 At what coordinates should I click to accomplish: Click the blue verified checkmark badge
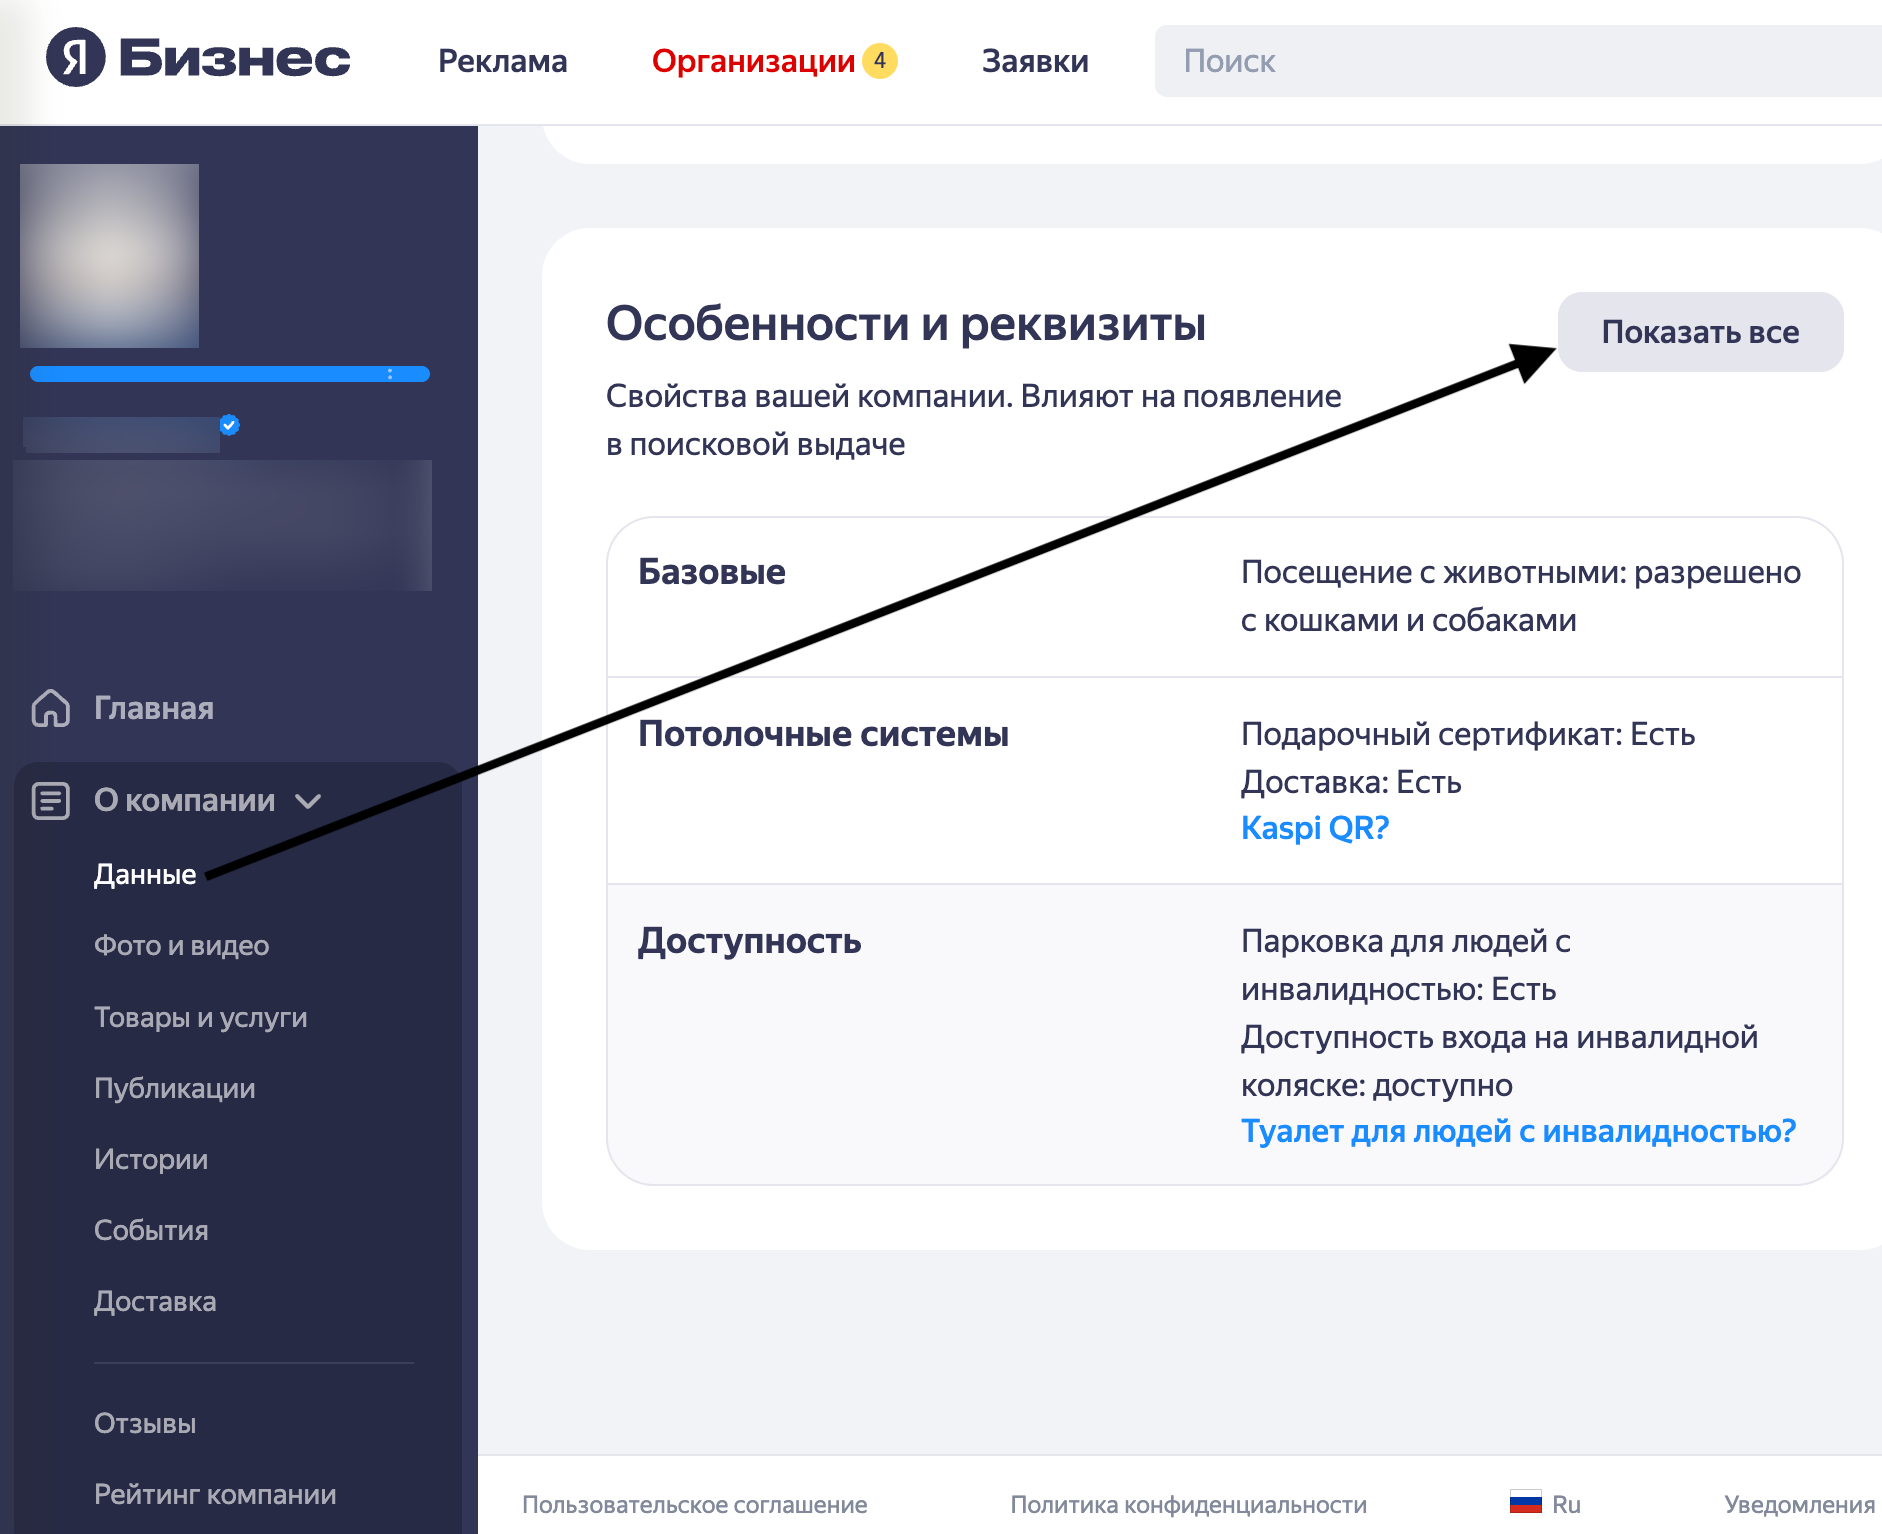tap(228, 425)
